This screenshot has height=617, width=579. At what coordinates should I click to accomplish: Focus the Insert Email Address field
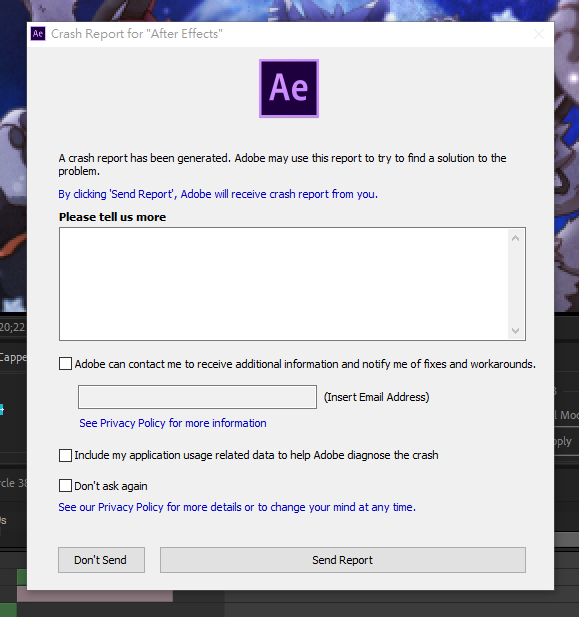(x=197, y=397)
